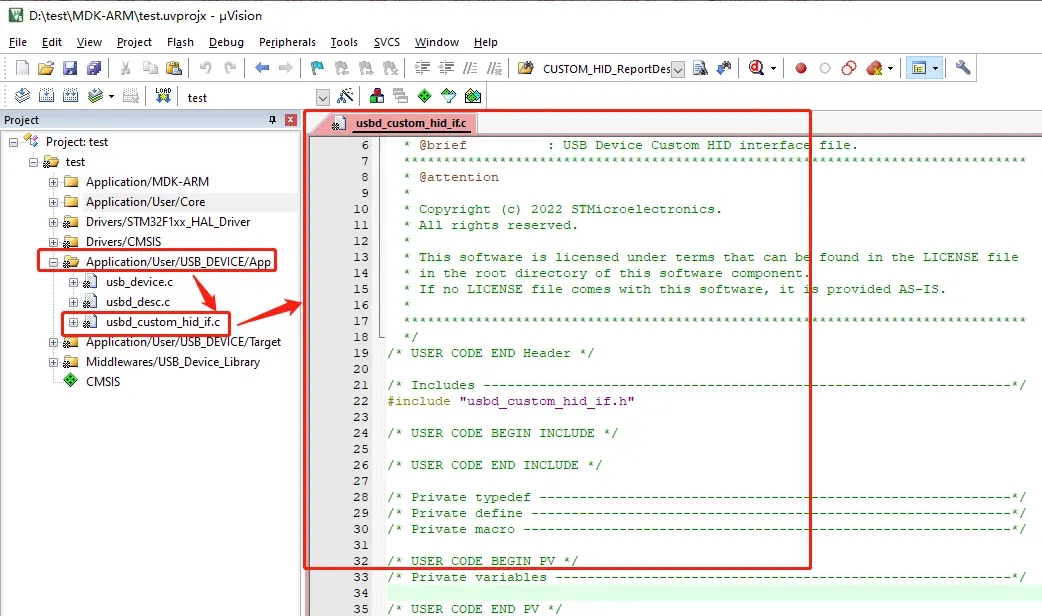1042x616 pixels.
Task: Click the Insert Breakpoint red dot icon
Action: tap(800, 68)
